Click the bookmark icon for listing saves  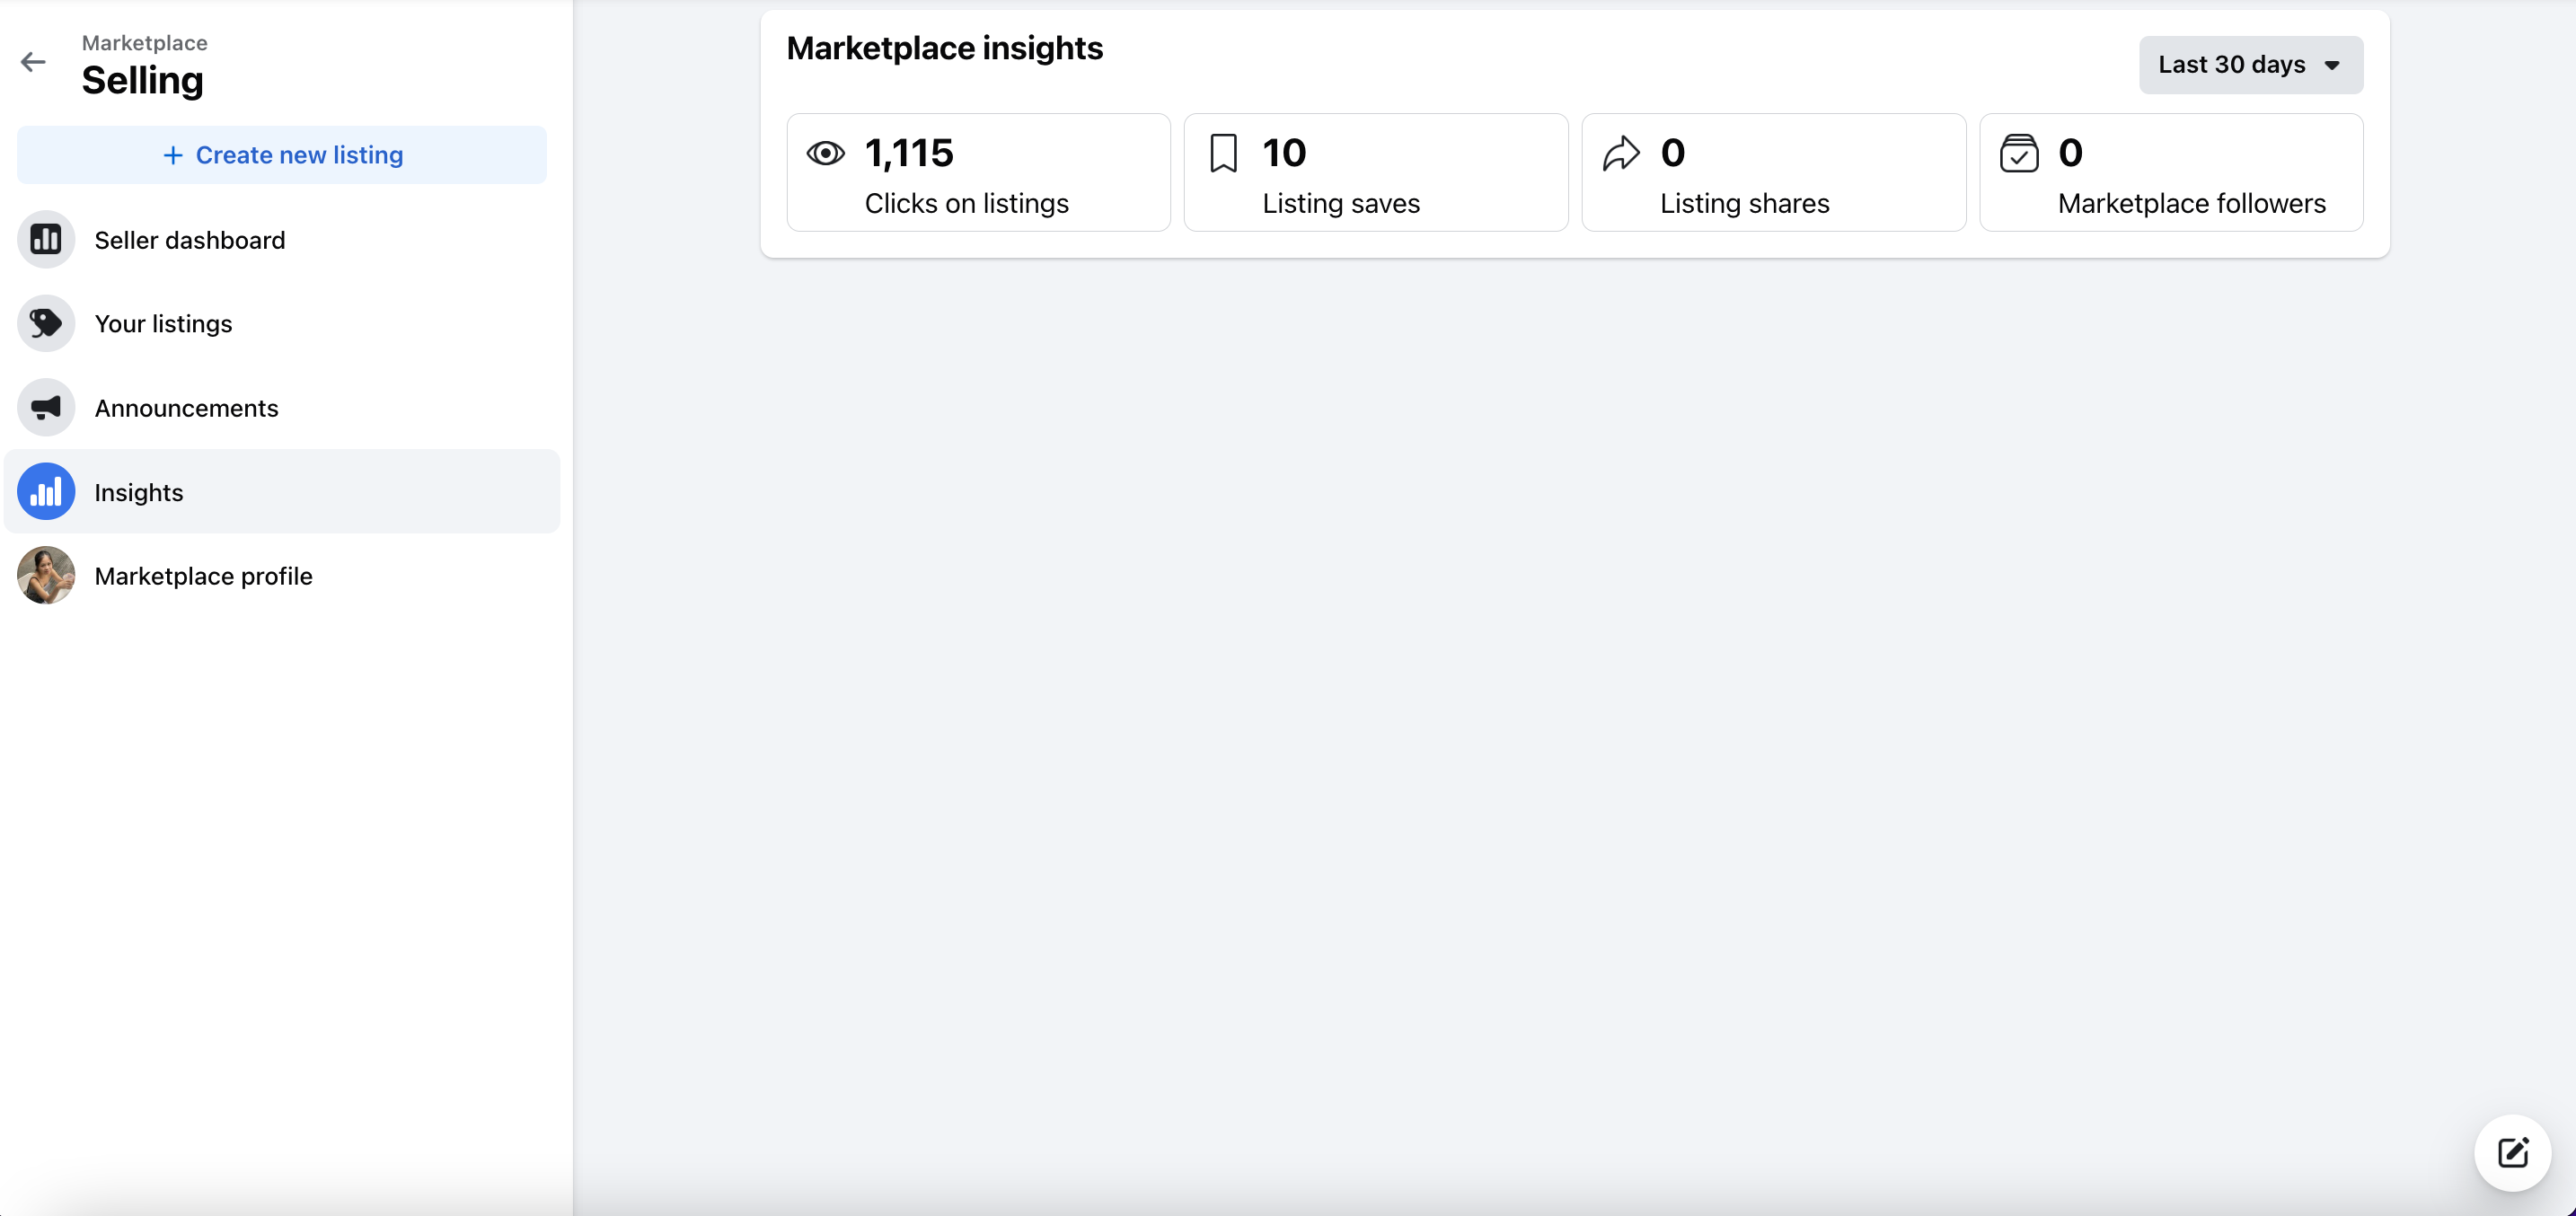(1223, 154)
